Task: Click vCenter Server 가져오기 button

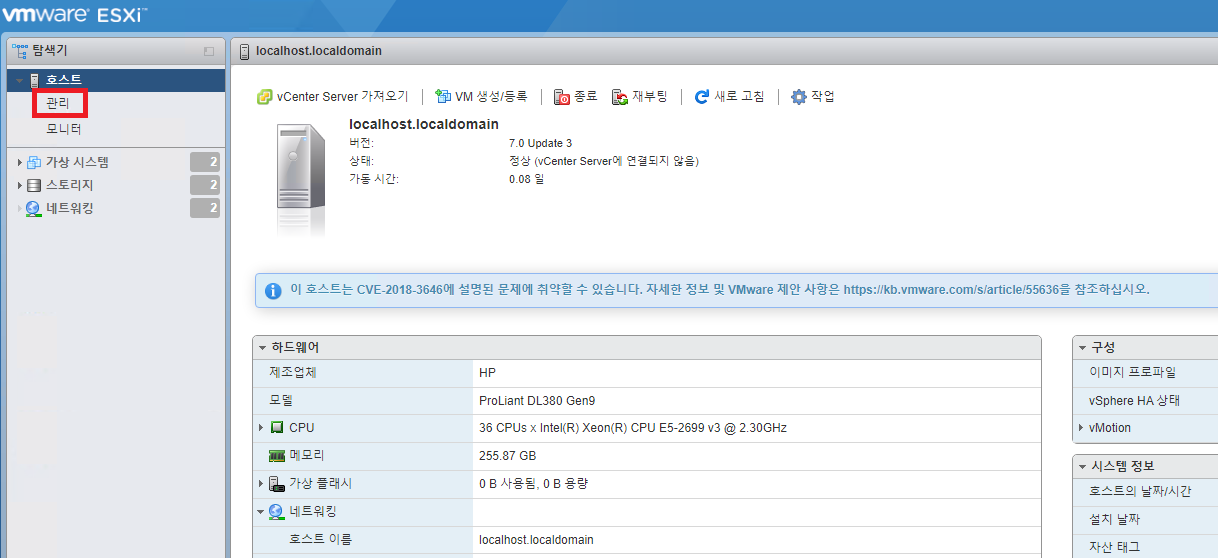Action: pyautogui.click(x=333, y=97)
